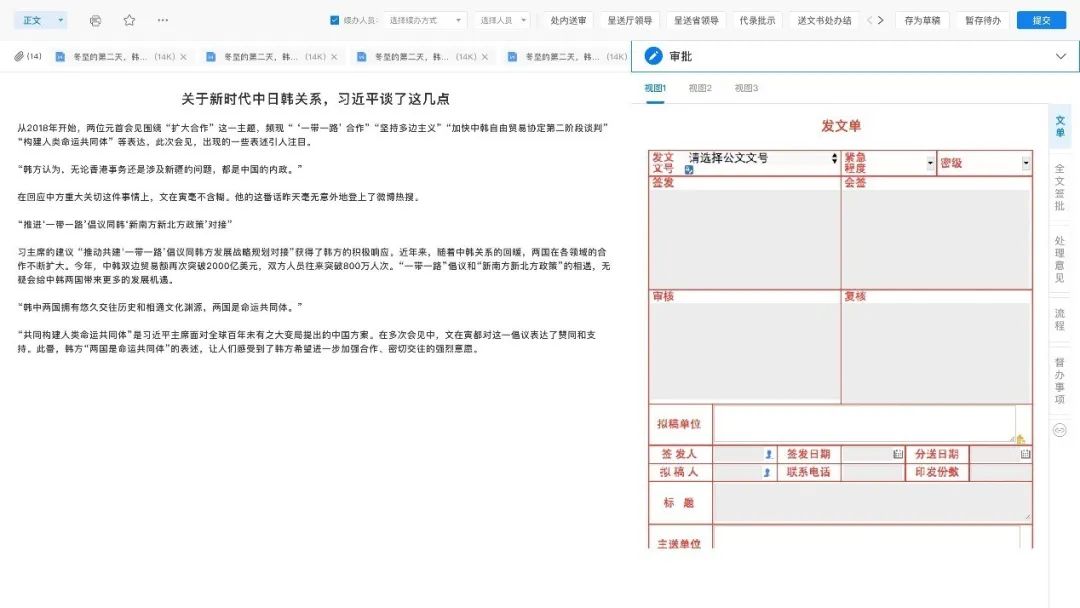The image size is (1080, 608).
Task: Switch to 视图2 tab
Action: (x=700, y=88)
